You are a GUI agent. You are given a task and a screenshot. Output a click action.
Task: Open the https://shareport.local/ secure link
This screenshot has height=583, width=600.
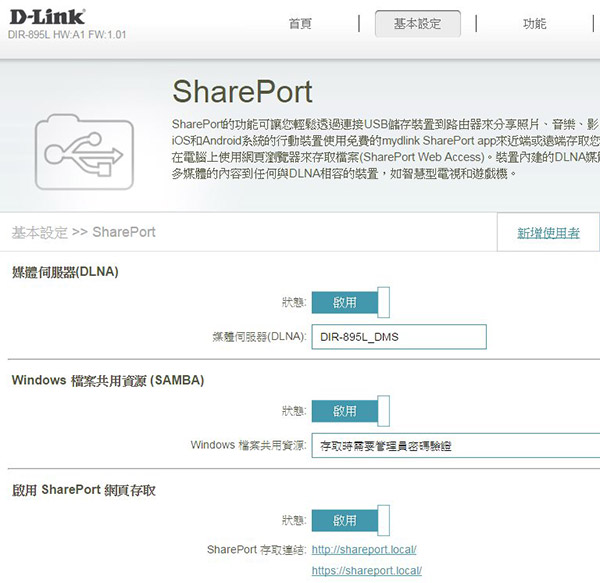click(x=366, y=571)
